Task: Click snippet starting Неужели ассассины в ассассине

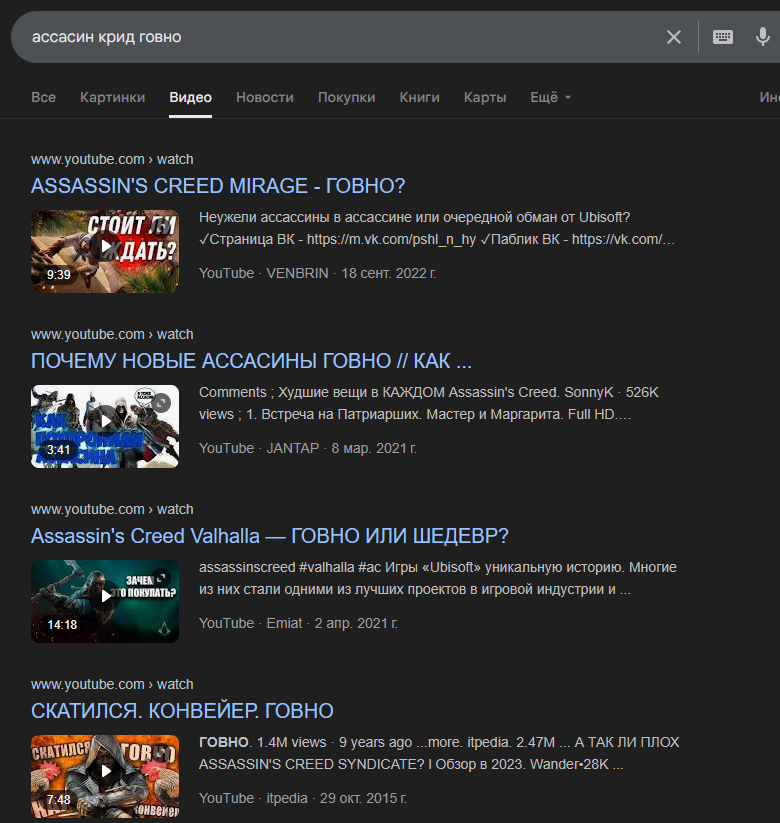Action: point(437,228)
